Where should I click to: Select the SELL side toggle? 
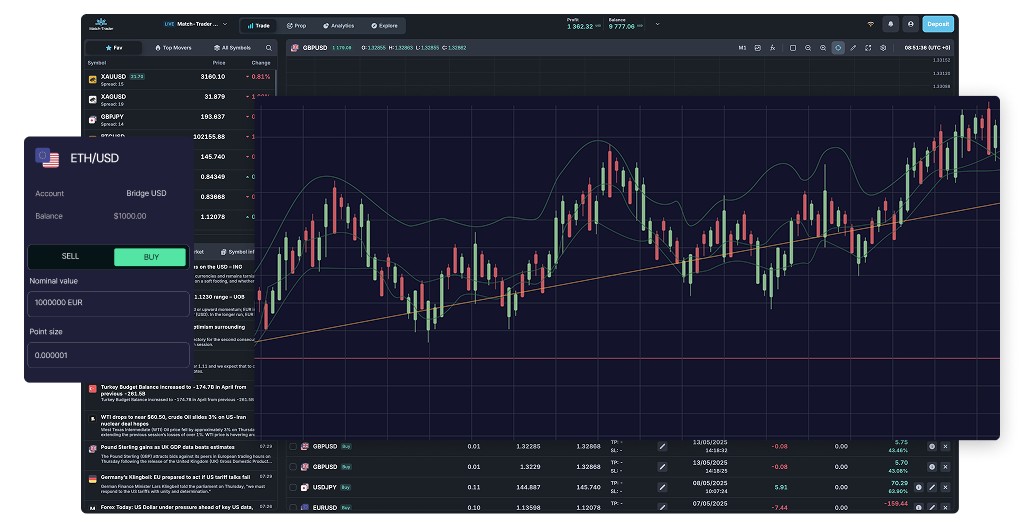70,257
